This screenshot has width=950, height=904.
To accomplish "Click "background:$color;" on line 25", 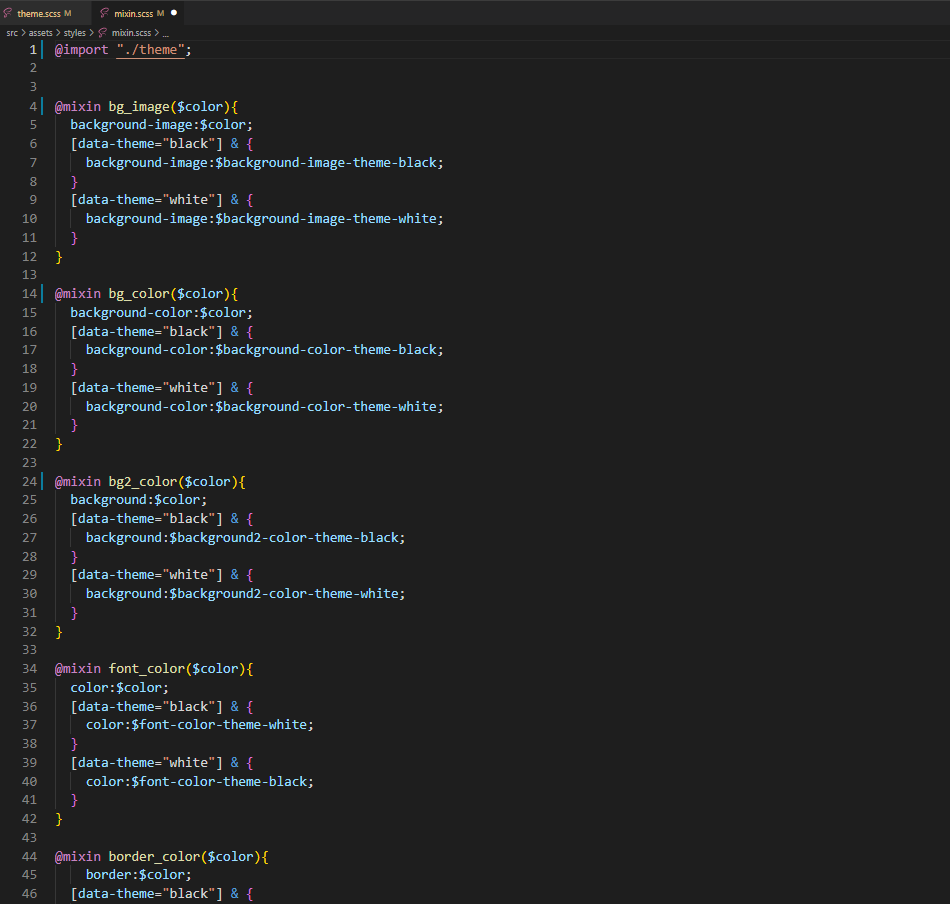I will click(x=139, y=500).
